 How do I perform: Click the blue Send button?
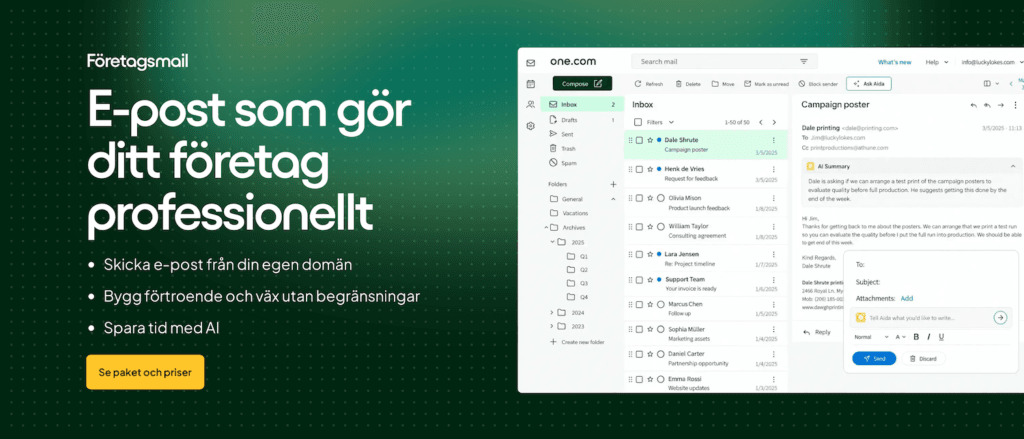tap(874, 359)
